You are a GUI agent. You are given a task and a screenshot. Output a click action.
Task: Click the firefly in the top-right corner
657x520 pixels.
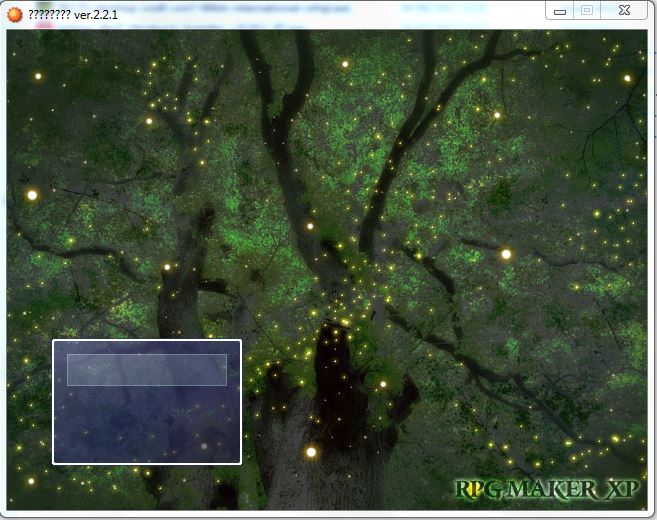coord(628,78)
